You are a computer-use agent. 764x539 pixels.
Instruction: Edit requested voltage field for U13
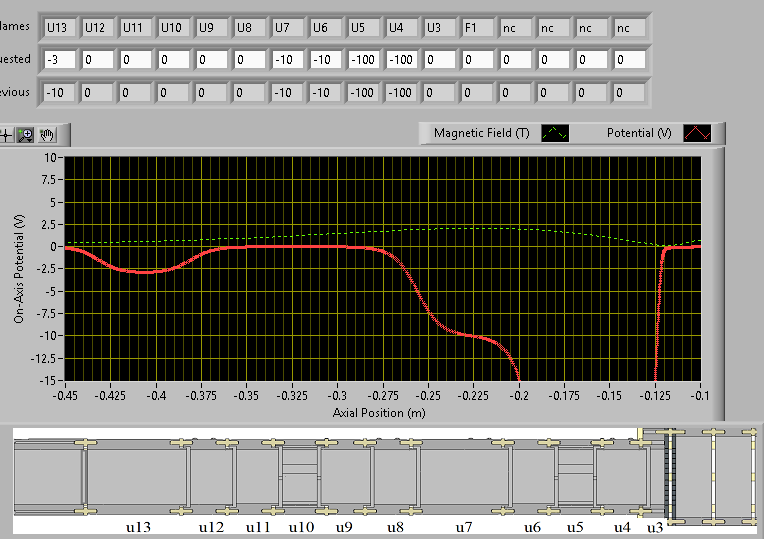pyautogui.click(x=60, y=60)
